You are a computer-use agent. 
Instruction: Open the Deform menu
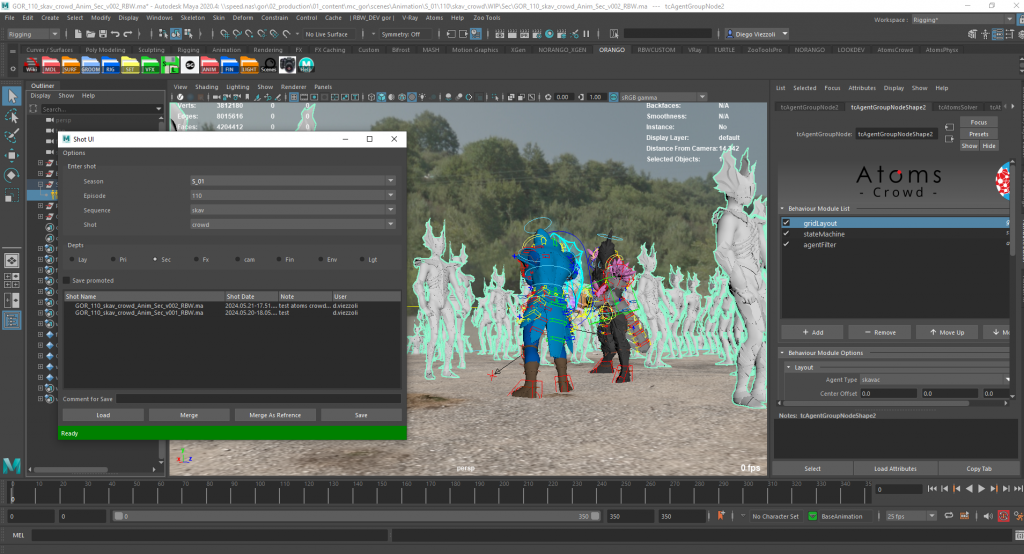(242, 18)
